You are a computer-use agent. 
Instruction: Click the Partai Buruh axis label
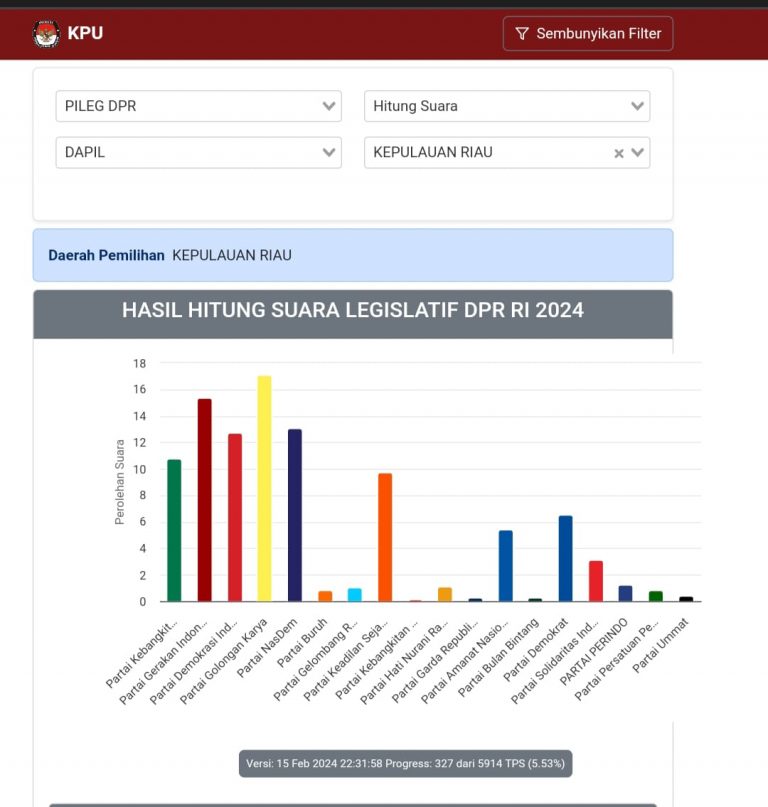point(302,643)
